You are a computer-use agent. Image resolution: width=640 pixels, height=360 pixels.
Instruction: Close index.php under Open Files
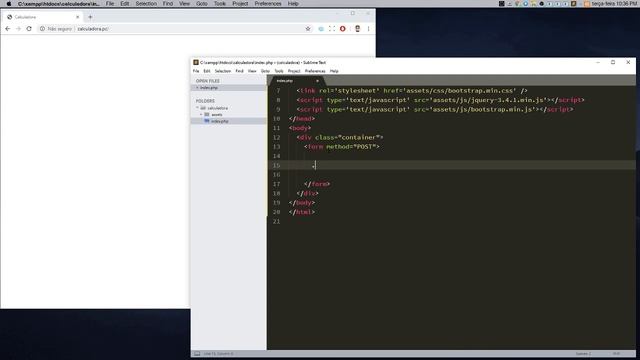tap(197, 88)
